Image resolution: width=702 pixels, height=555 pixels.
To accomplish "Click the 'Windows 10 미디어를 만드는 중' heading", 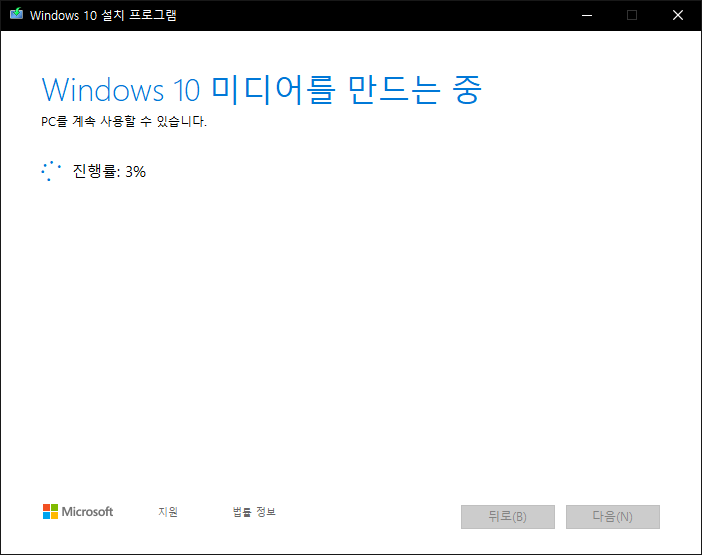I will pyautogui.click(x=262, y=90).
